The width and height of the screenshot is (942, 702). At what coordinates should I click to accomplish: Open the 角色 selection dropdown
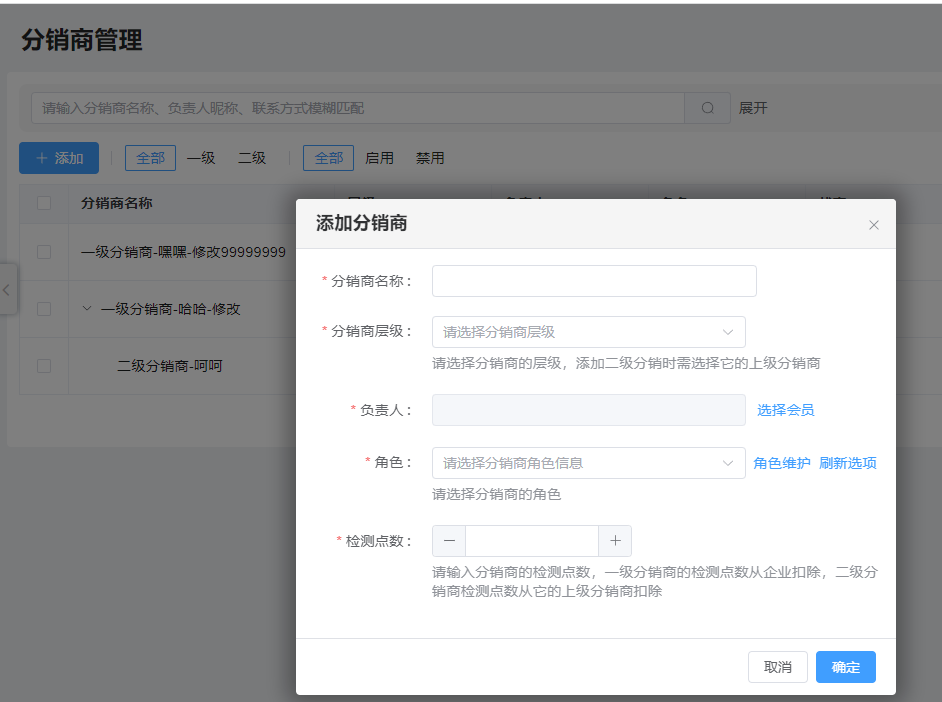click(588, 463)
